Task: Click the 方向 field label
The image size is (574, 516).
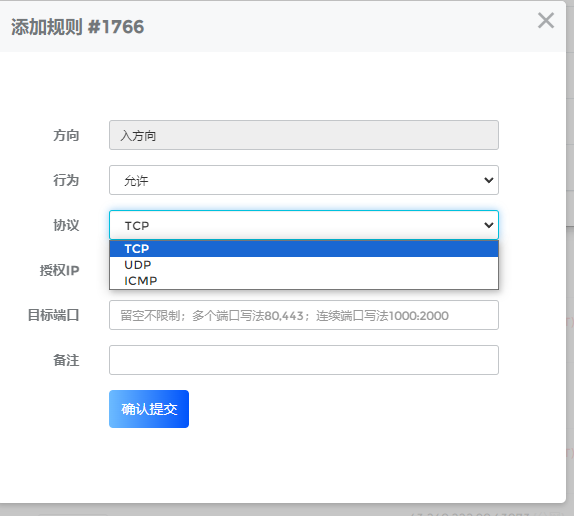Action: click(66, 135)
